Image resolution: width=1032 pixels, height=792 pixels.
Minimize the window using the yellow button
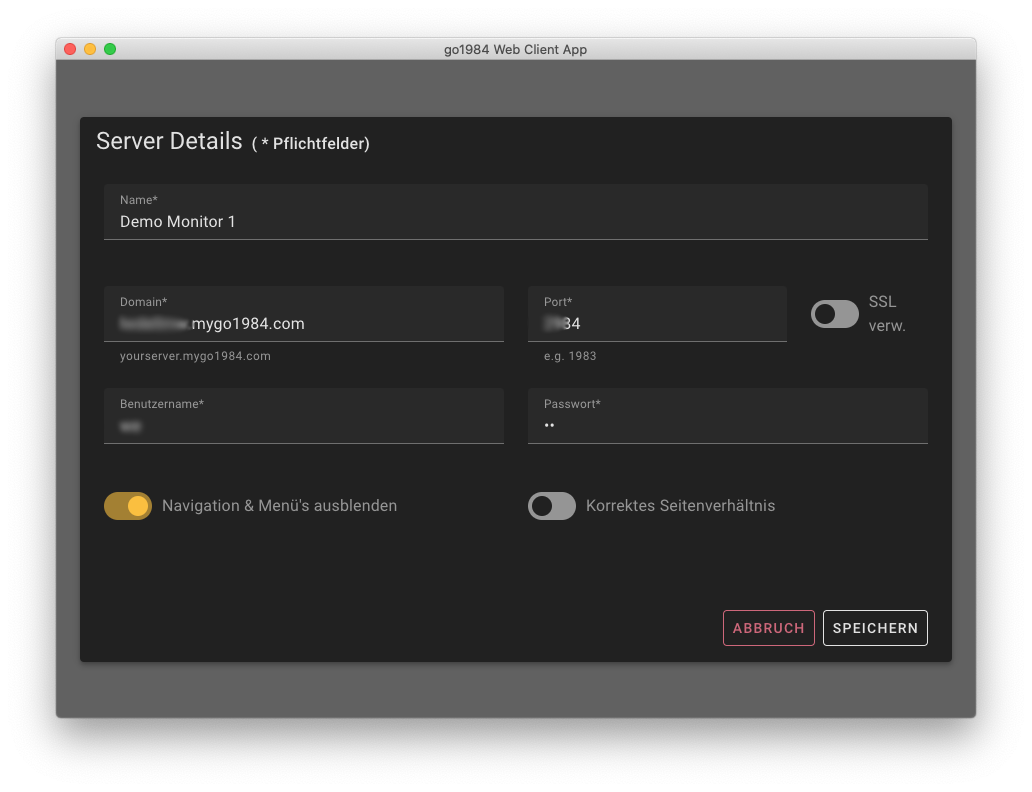click(90, 49)
